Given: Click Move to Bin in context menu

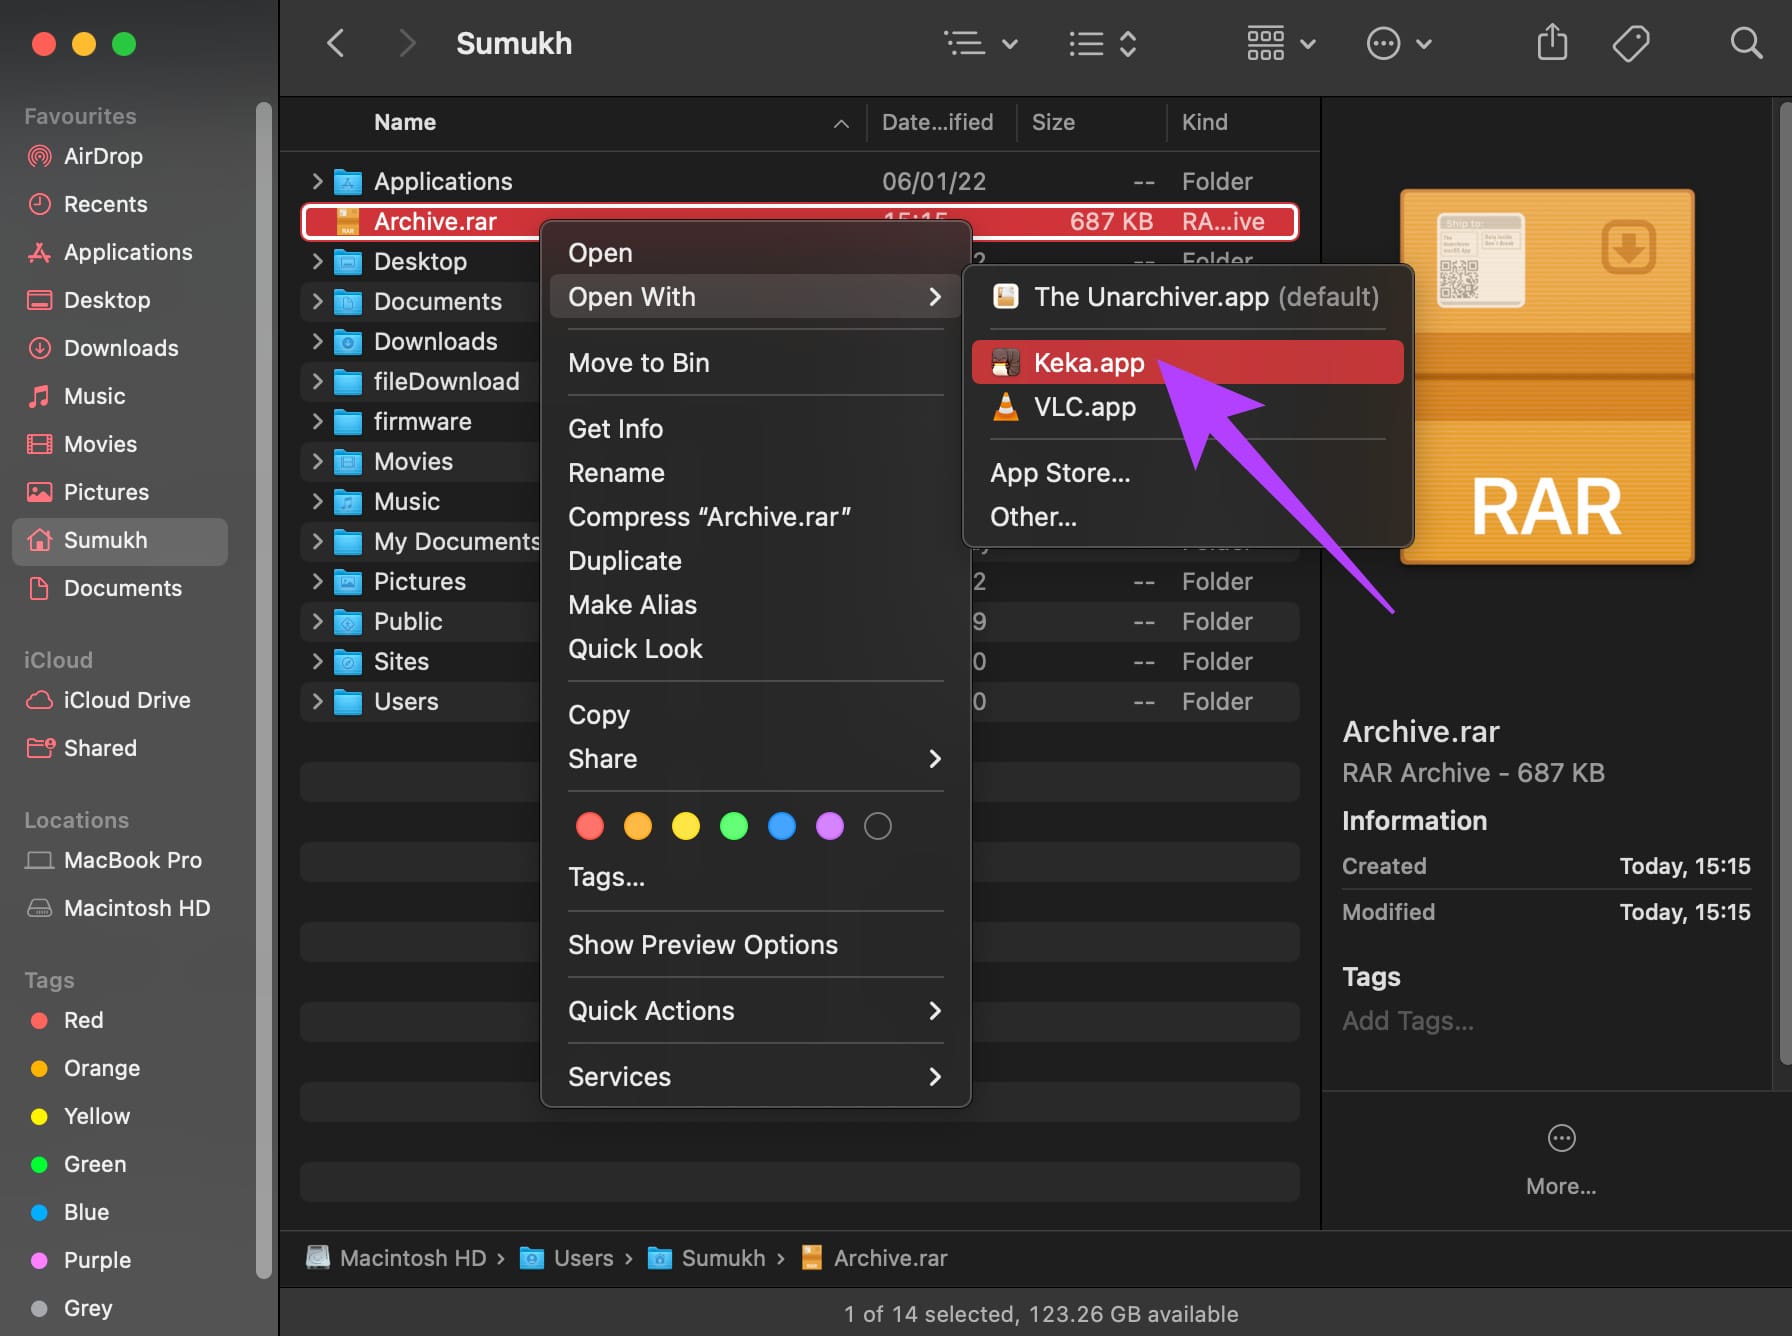Looking at the screenshot, I should [755, 362].
